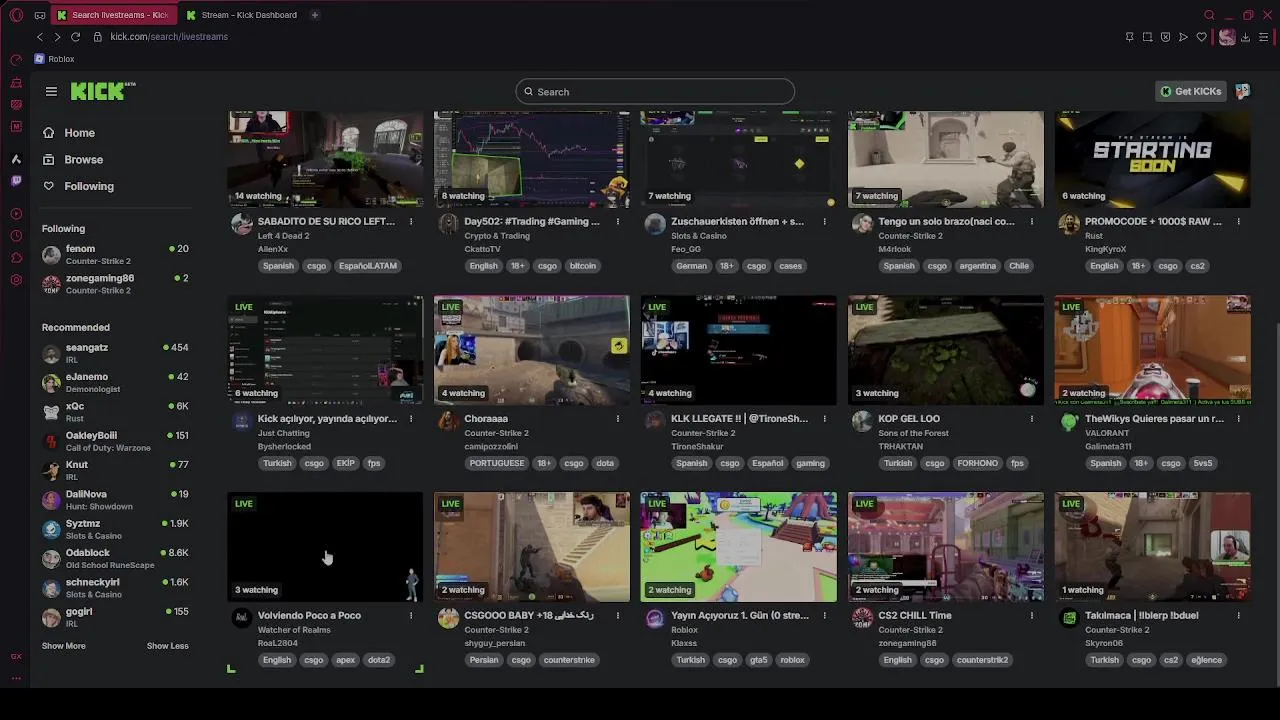Image resolution: width=1280 pixels, height=720 pixels.
Task: Click Show More under Recommended
Action: [x=63, y=646]
